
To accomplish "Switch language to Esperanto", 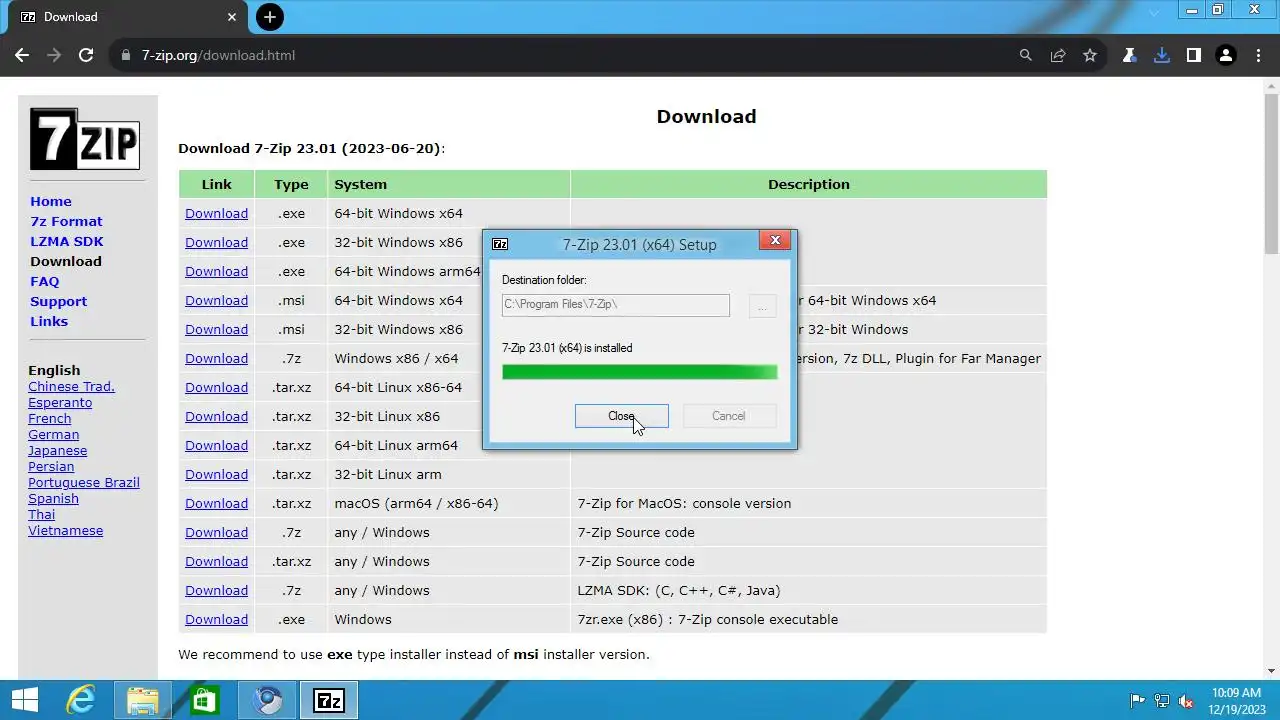I will point(60,402).
